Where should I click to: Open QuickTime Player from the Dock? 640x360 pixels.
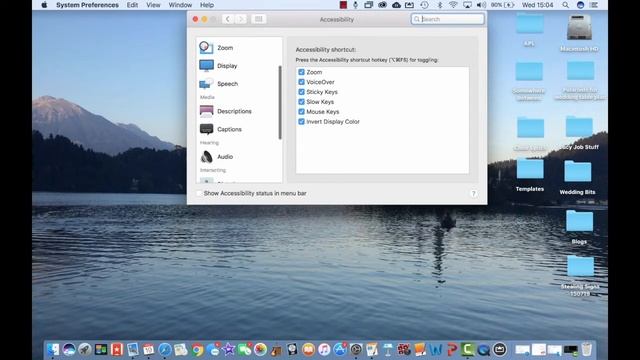tap(484, 349)
